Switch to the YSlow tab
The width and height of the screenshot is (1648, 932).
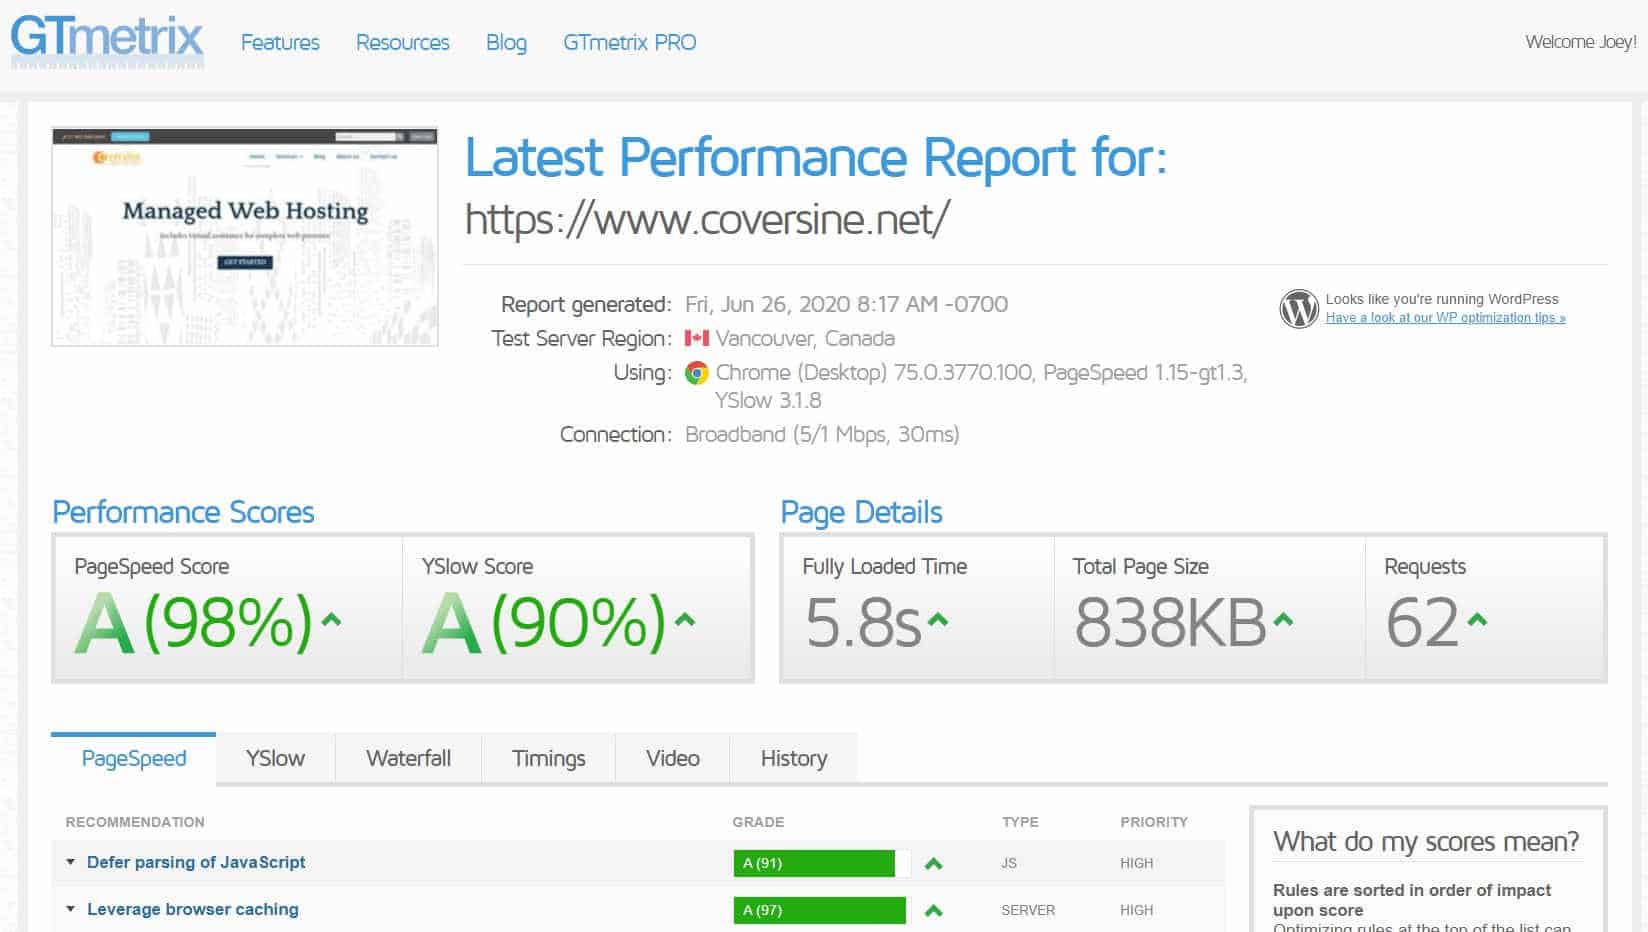pyautogui.click(x=275, y=758)
